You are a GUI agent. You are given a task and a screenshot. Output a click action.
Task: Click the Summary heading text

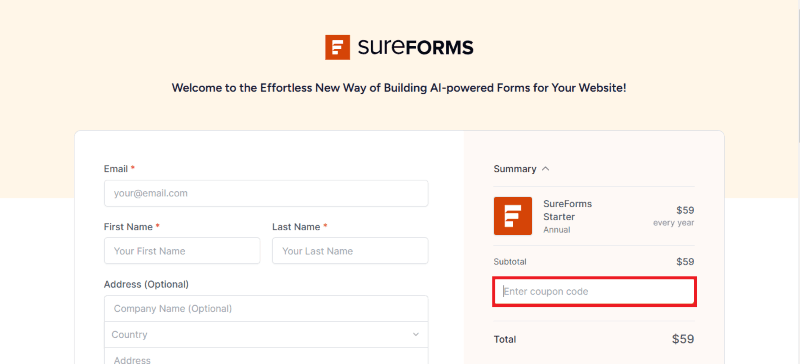click(x=515, y=168)
